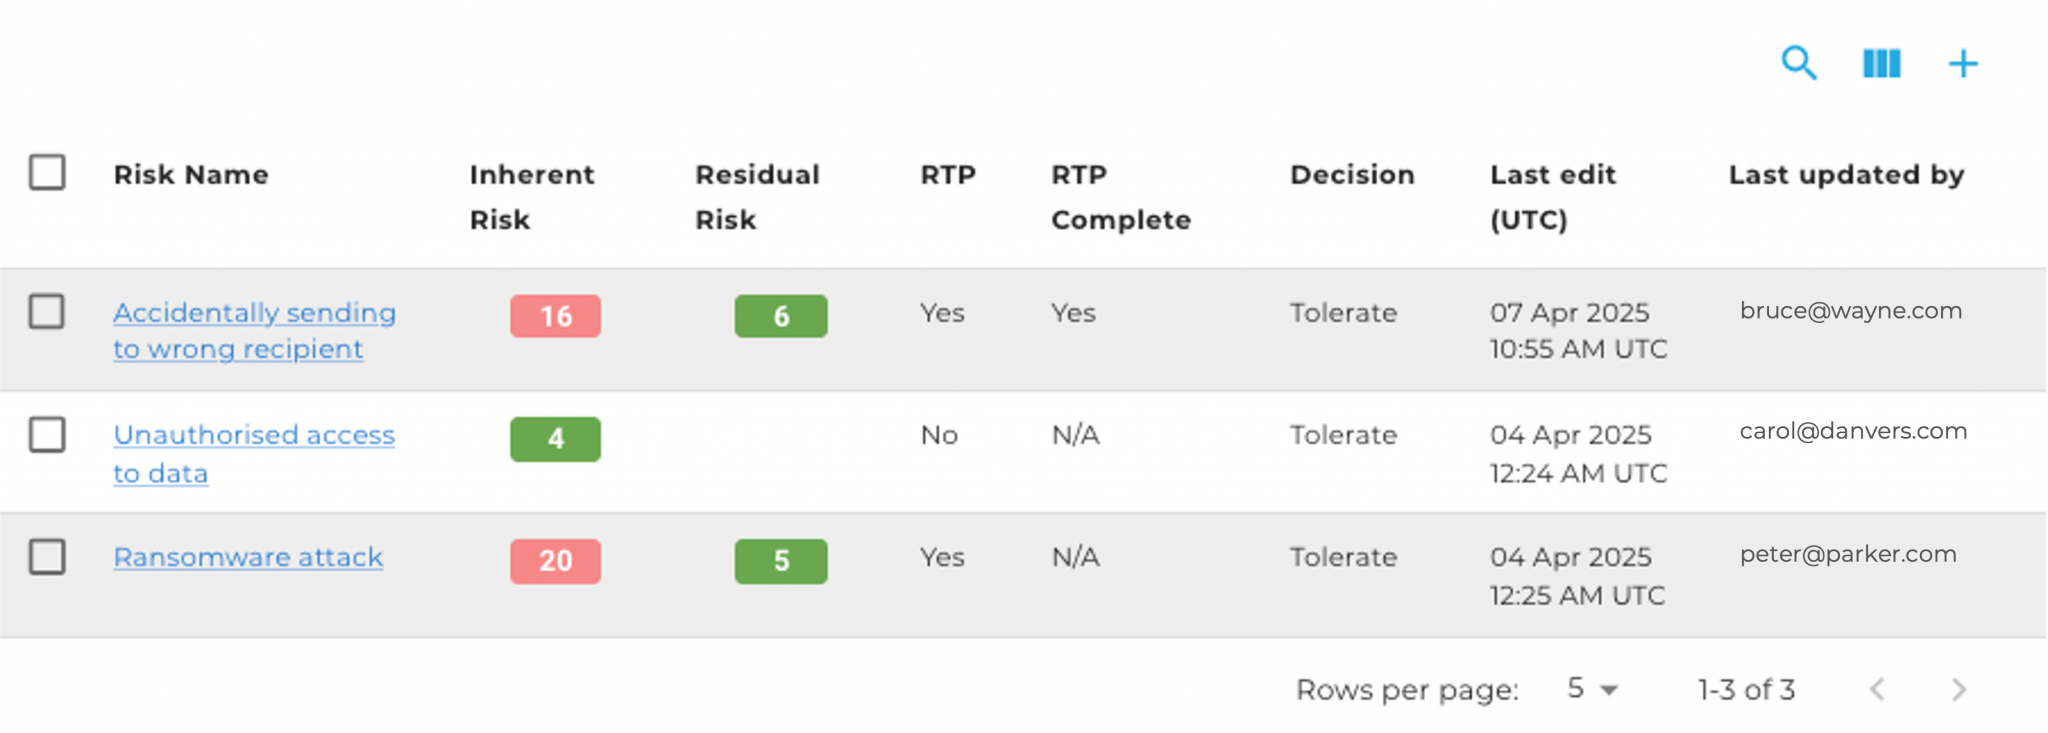Sort by the Last edit (UTC) column header
2048x733 pixels.
pyautogui.click(x=1553, y=196)
